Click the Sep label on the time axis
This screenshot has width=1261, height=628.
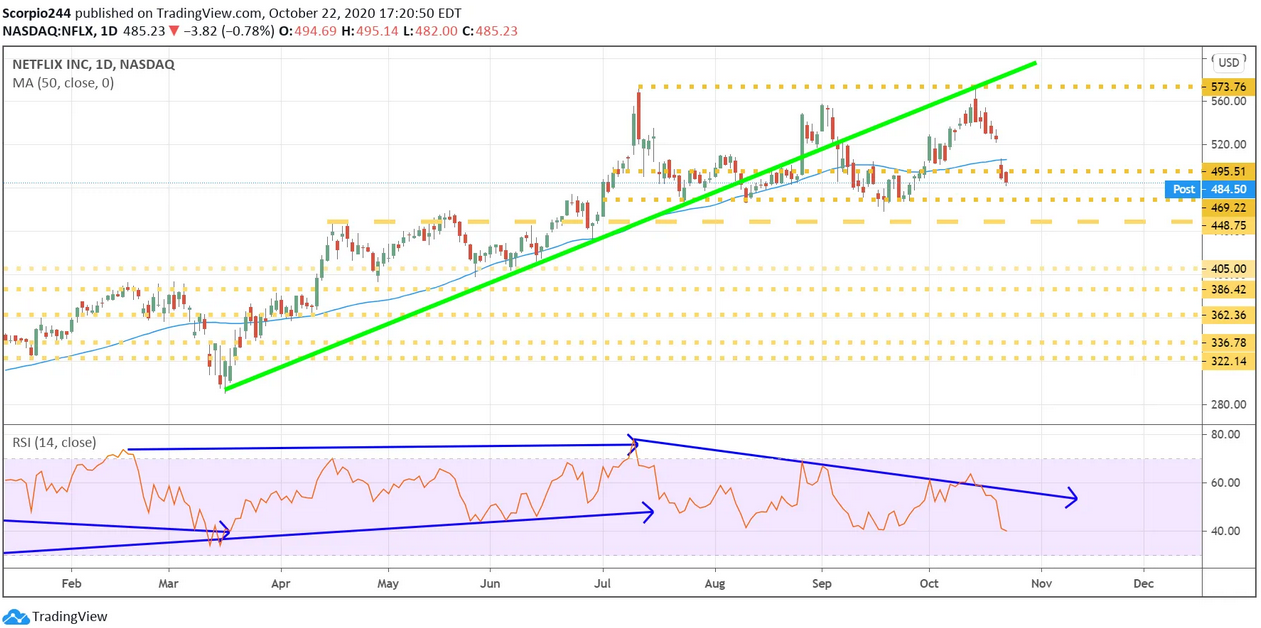click(x=822, y=582)
